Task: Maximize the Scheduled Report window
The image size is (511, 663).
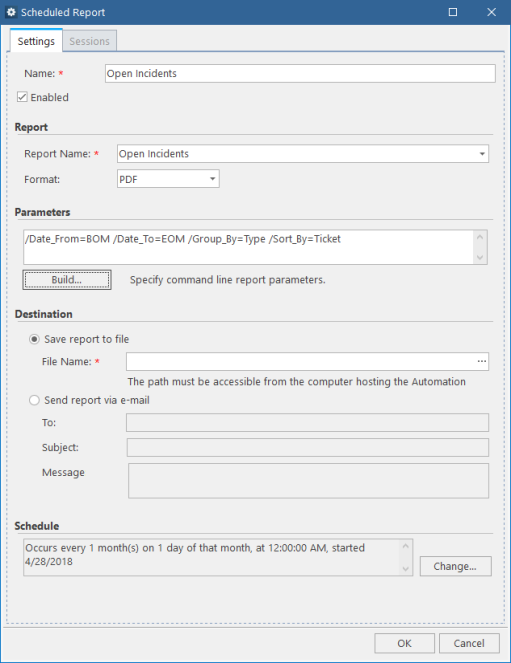Action: click(453, 12)
